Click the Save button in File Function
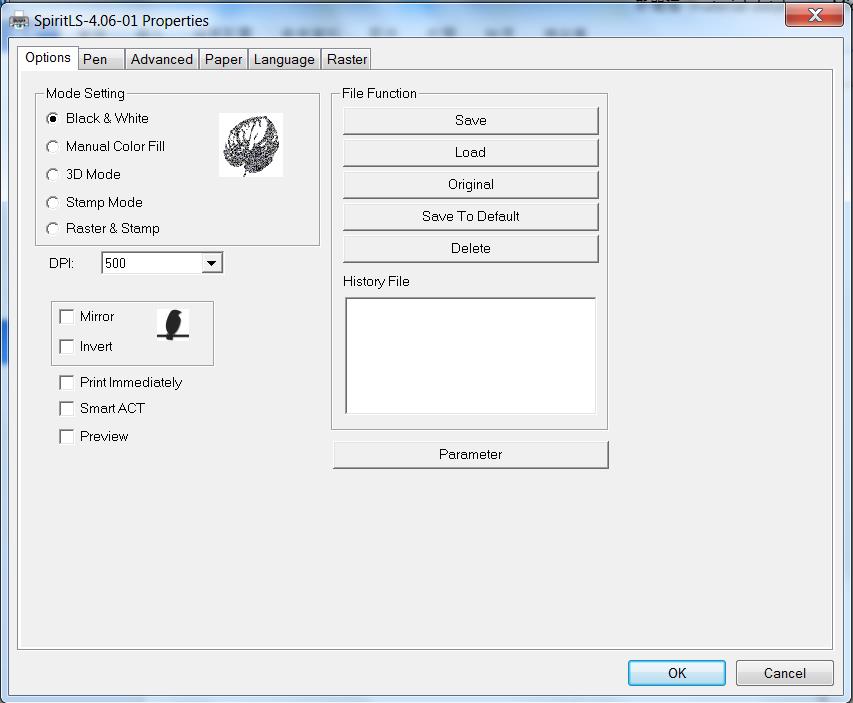Viewport: 853px width, 703px height. click(470, 120)
